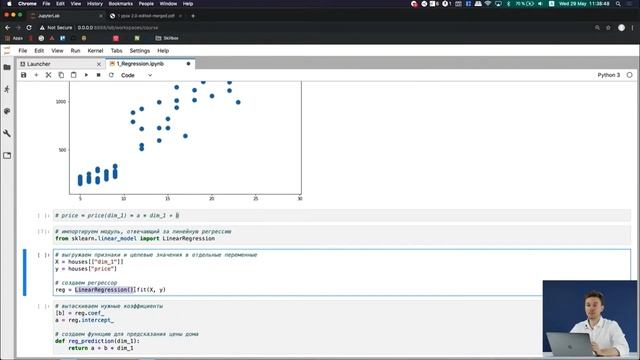Open the JupyterLab Tabs menu
Image resolution: width=640 pixels, height=360 pixels.
click(x=116, y=51)
